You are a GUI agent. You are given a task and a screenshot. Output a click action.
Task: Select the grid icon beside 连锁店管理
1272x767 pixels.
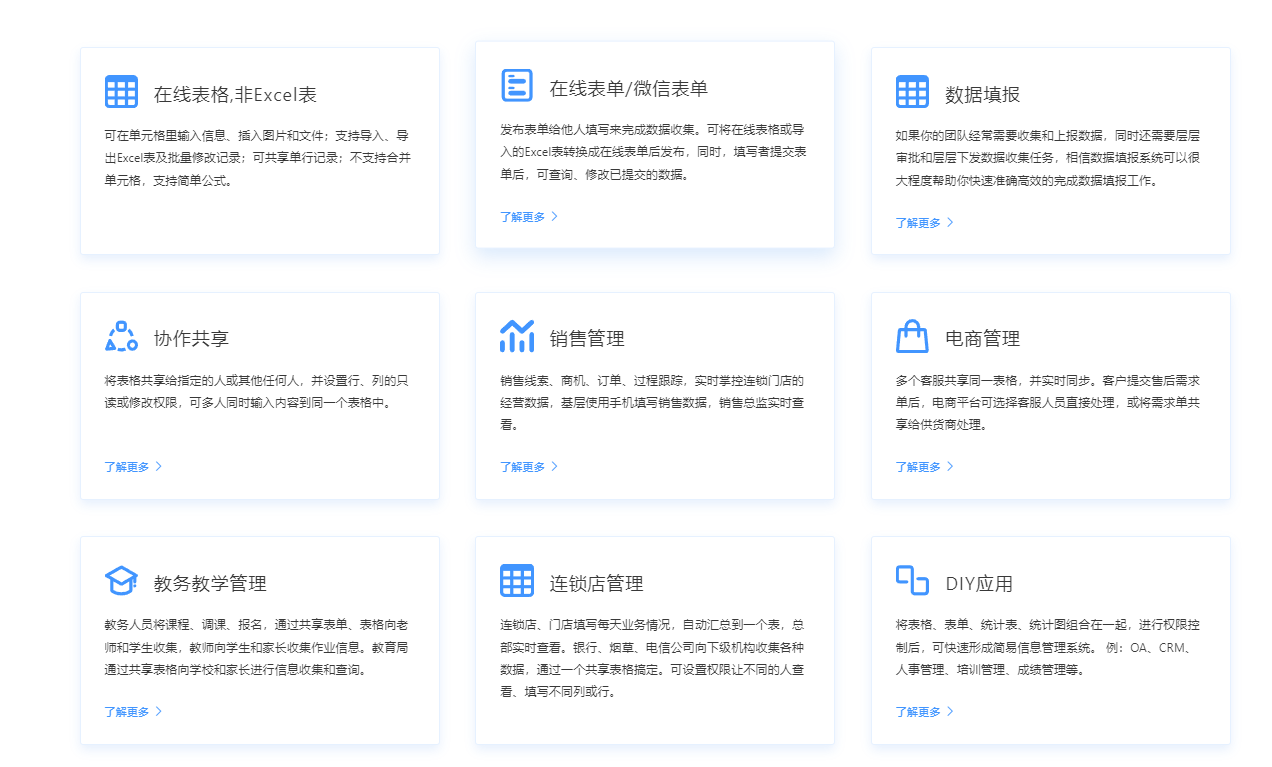tap(516, 581)
